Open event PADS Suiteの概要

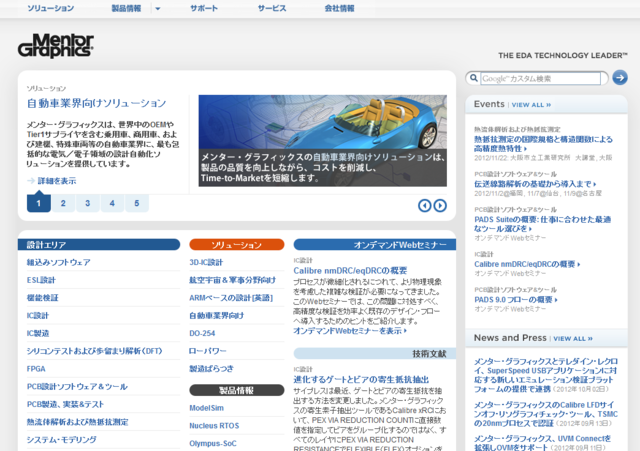[542, 224]
